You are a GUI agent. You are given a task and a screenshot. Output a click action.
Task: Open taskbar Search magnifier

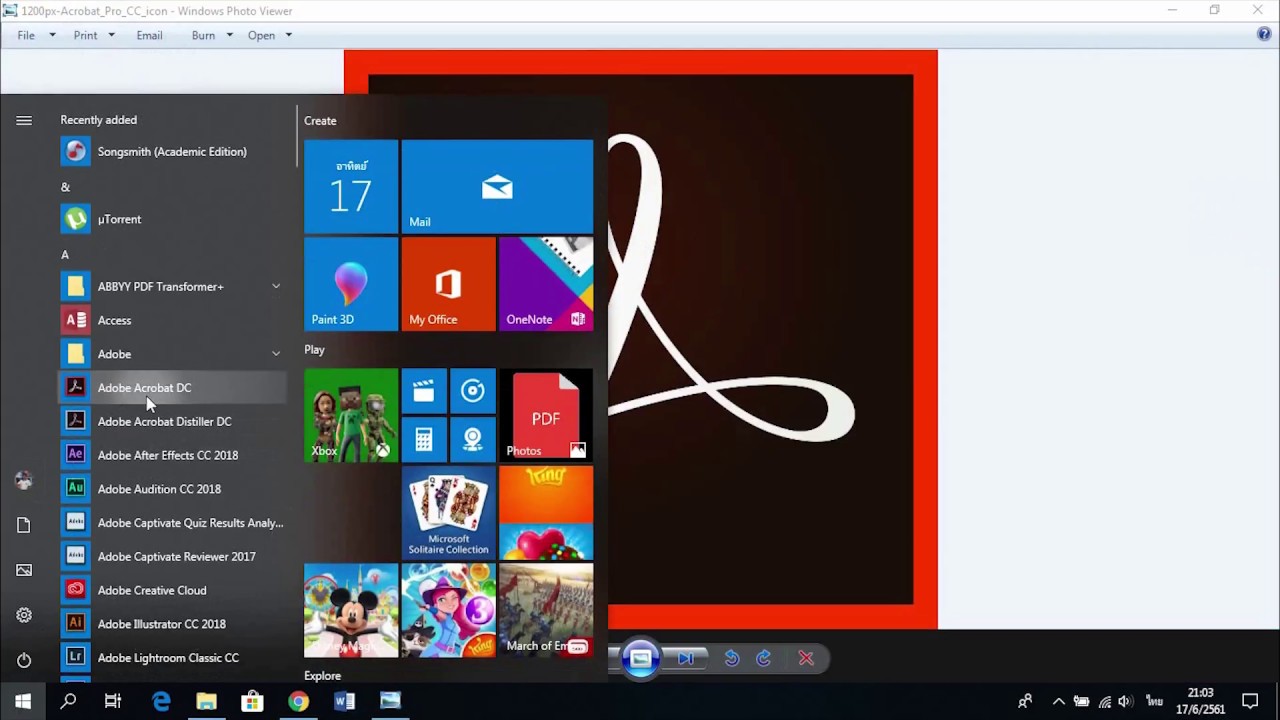[x=68, y=701]
